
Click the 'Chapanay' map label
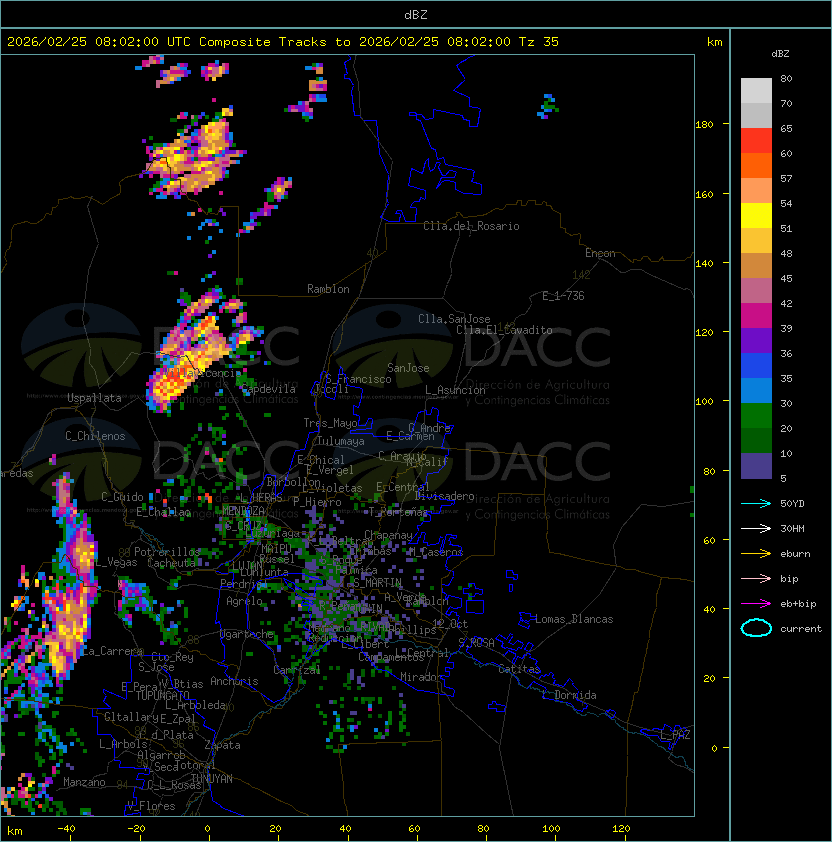coord(388,535)
